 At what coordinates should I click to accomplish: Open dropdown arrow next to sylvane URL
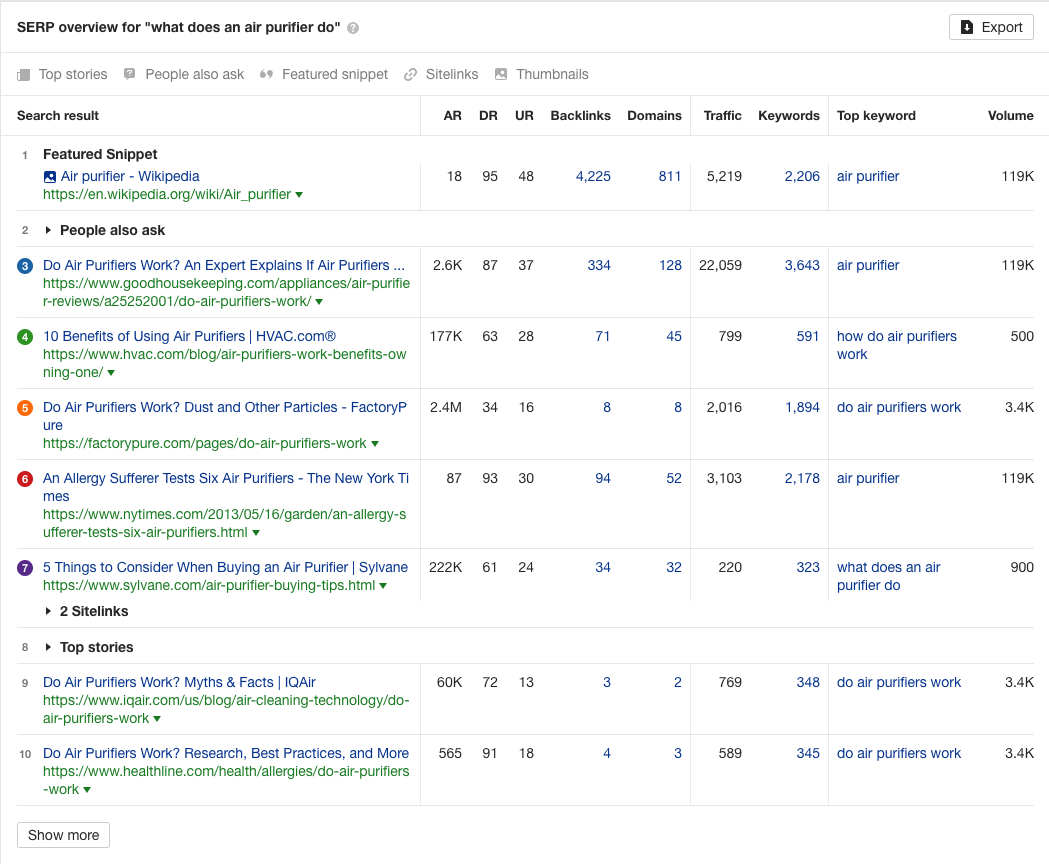point(383,586)
